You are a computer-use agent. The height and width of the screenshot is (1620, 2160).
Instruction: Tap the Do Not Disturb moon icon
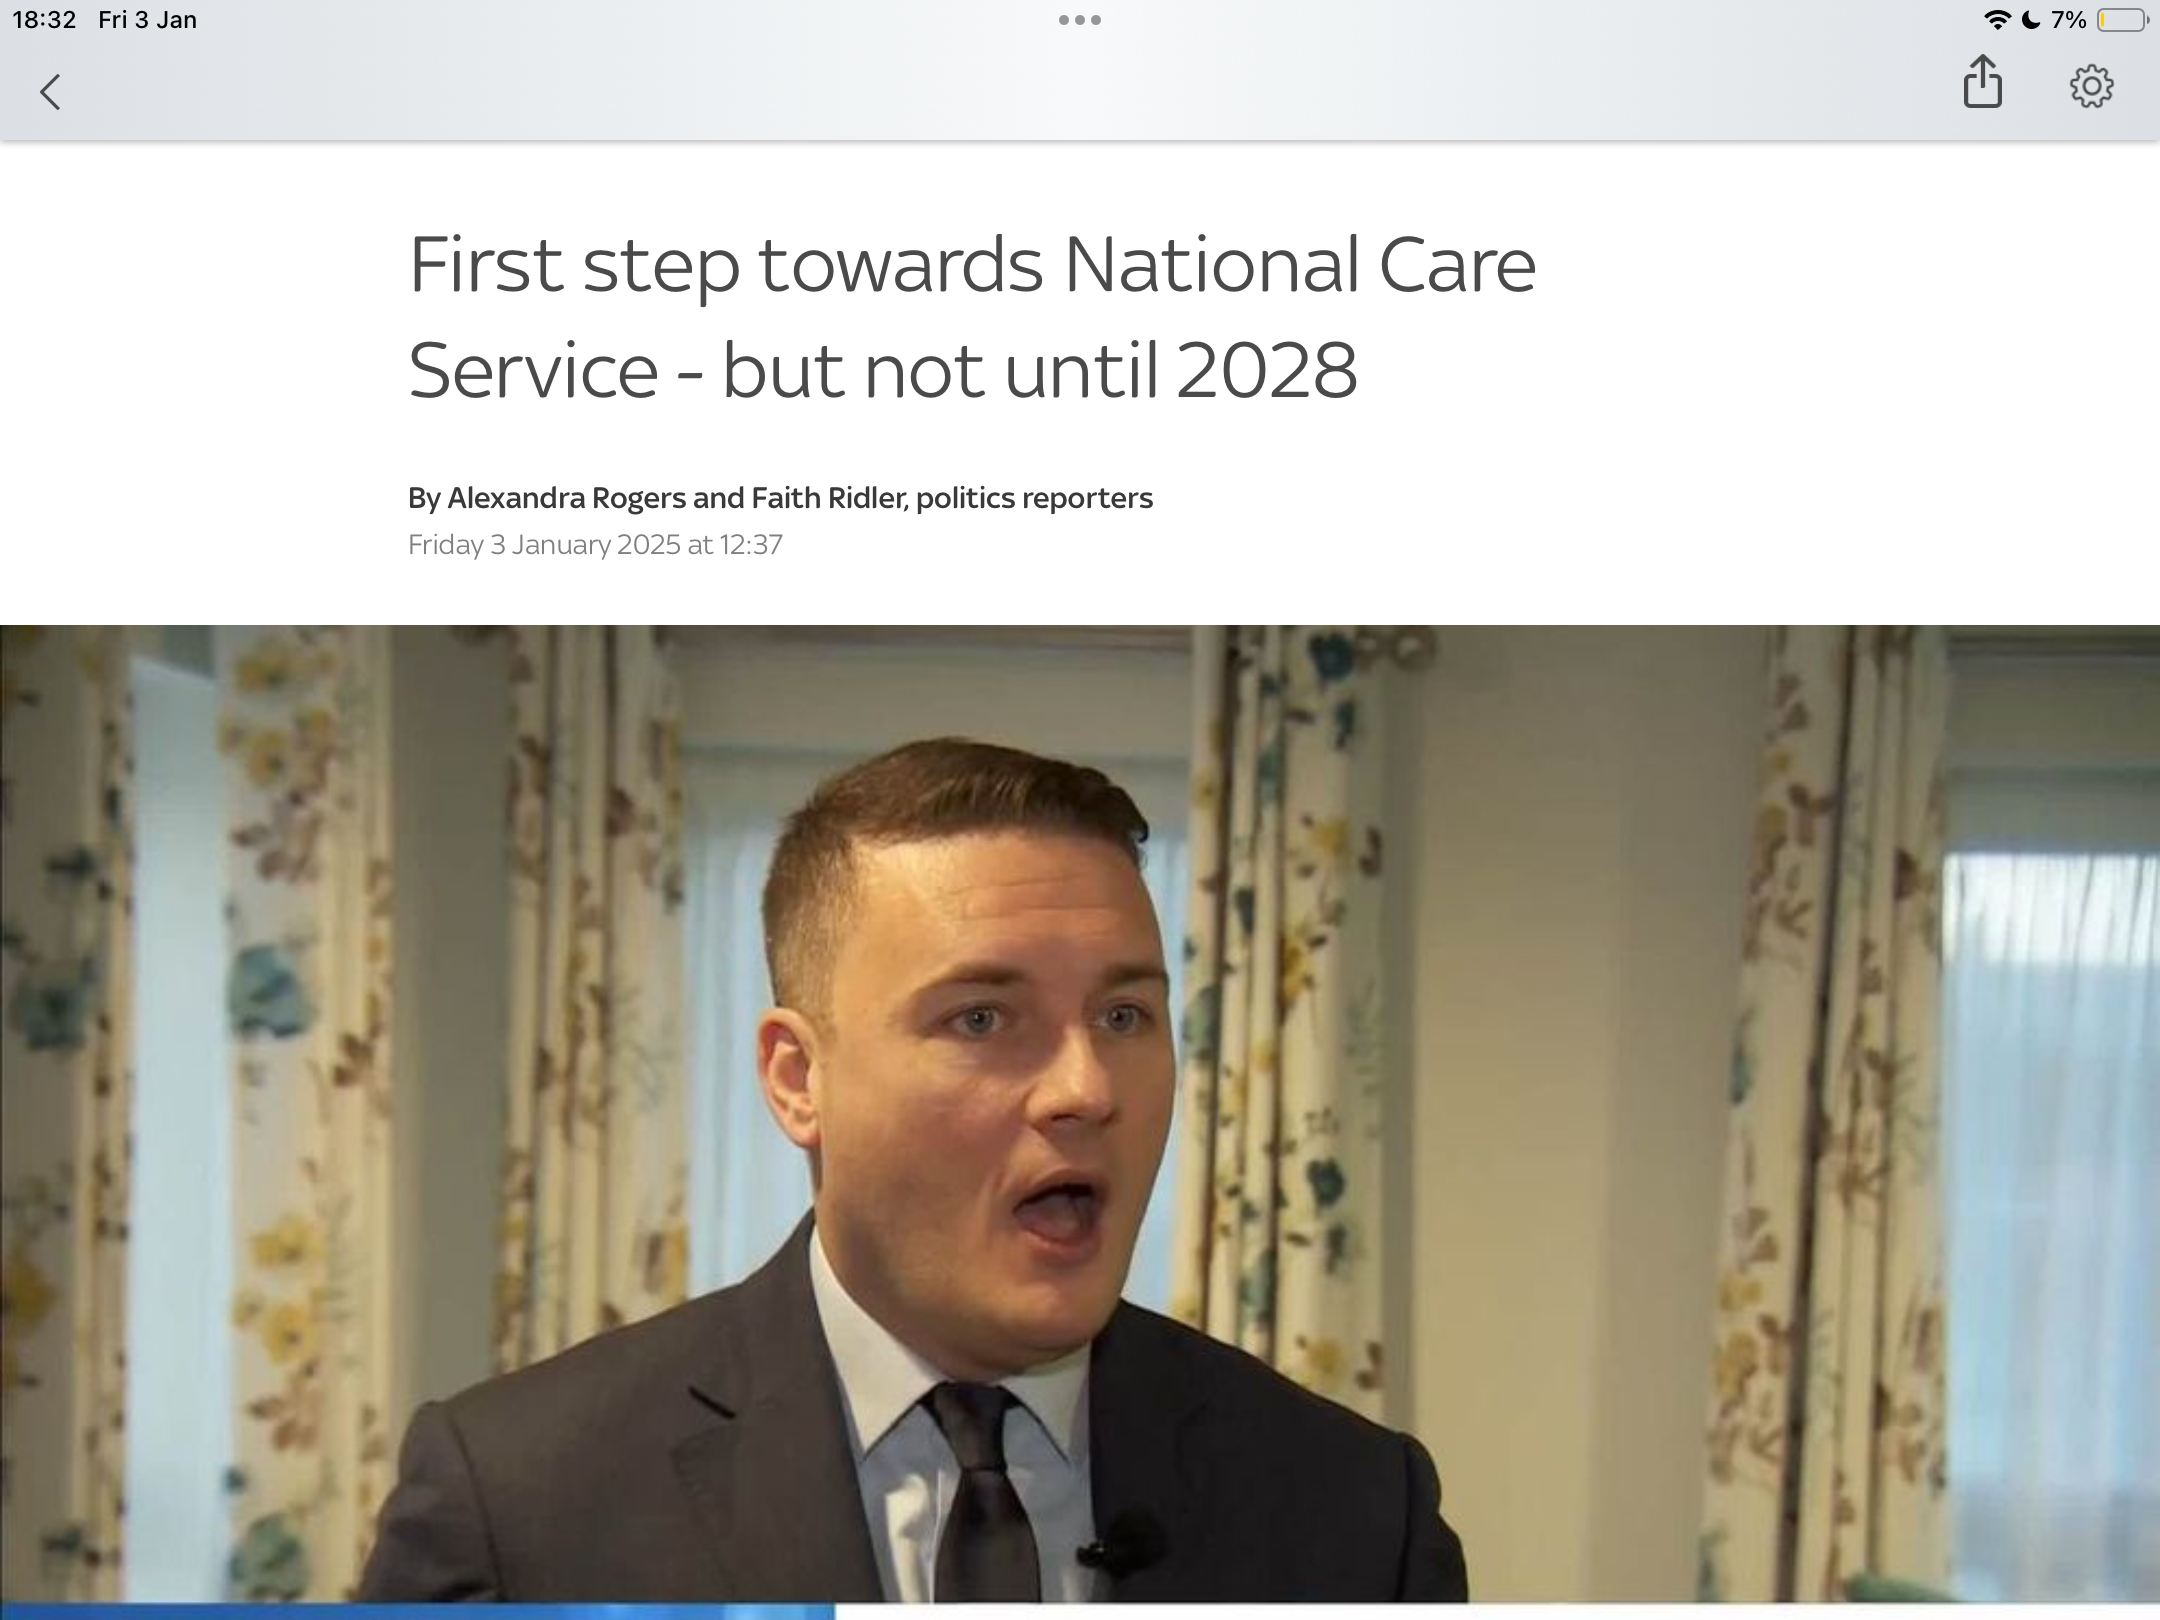(2031, 20)
